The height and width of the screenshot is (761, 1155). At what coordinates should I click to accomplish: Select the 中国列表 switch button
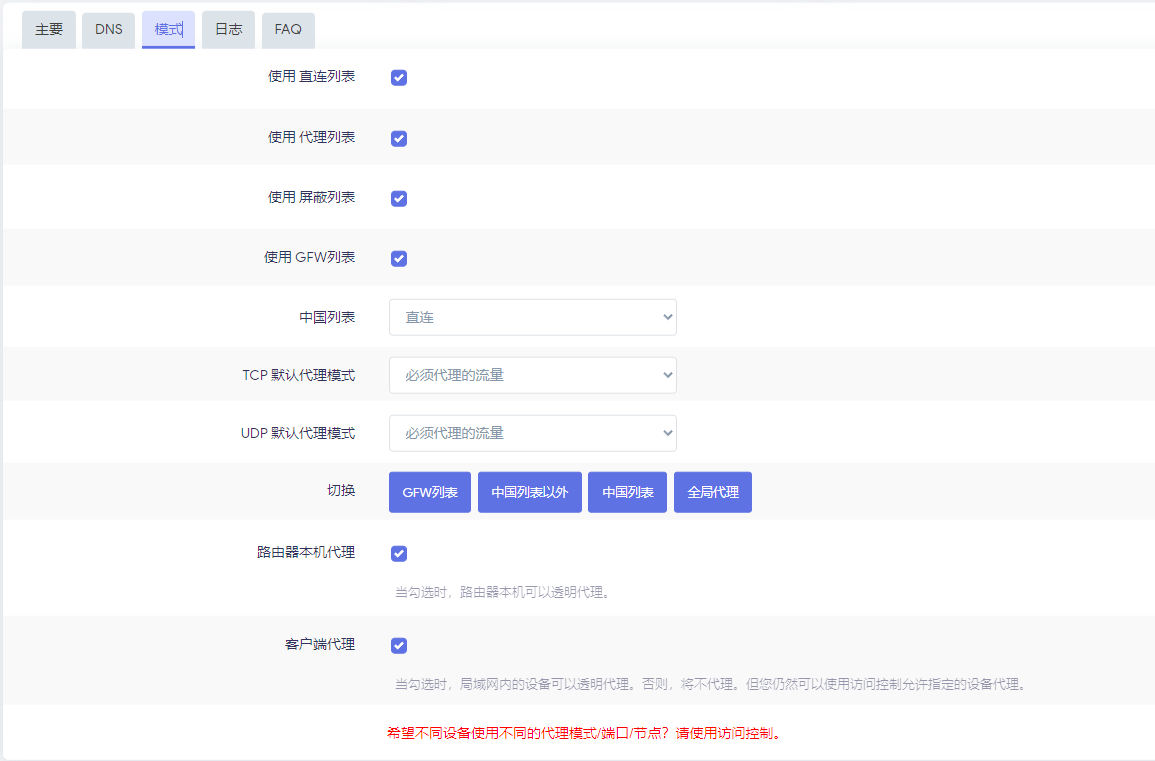point(627,492)
